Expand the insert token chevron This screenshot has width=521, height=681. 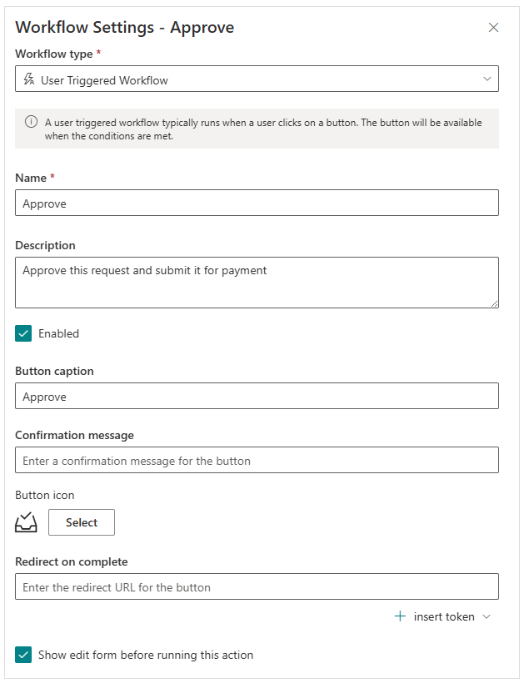487,616
